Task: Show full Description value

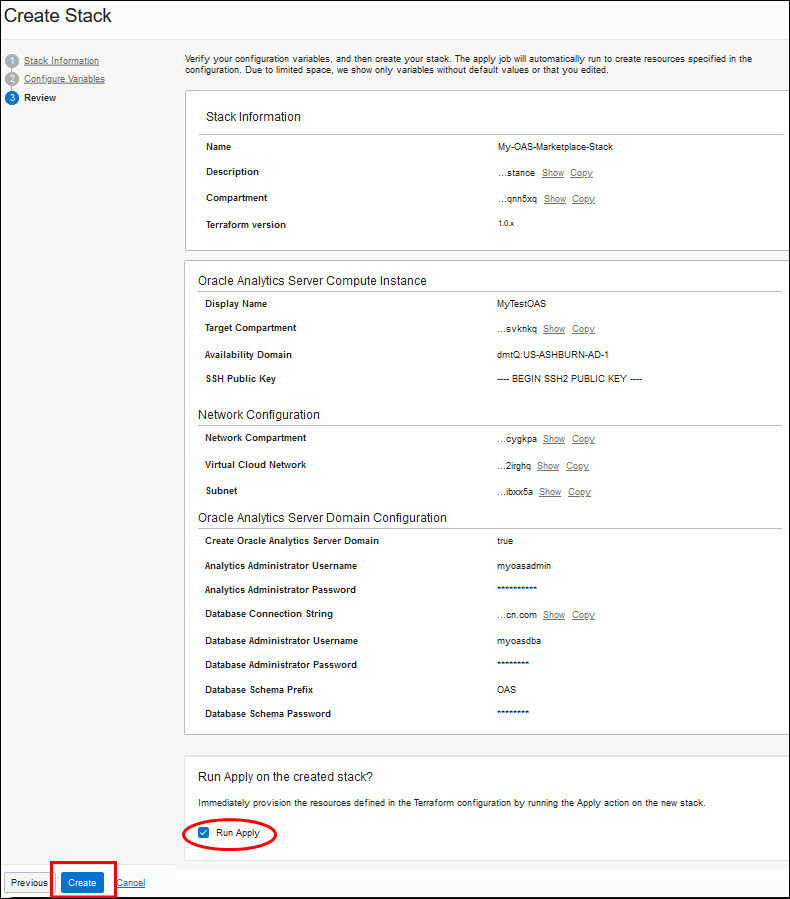Action: [553, 173]
